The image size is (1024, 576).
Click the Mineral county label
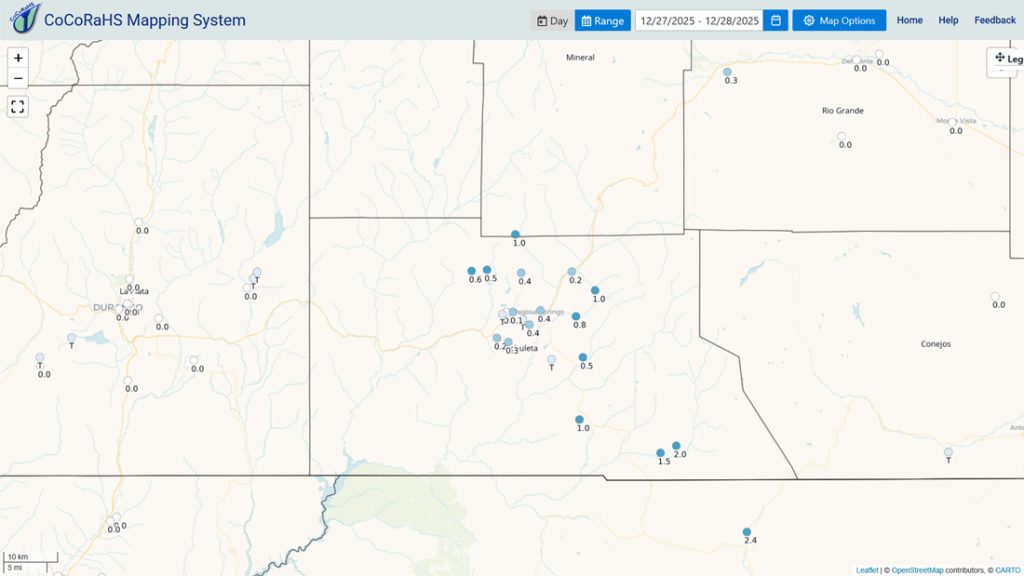coord(580,57)
